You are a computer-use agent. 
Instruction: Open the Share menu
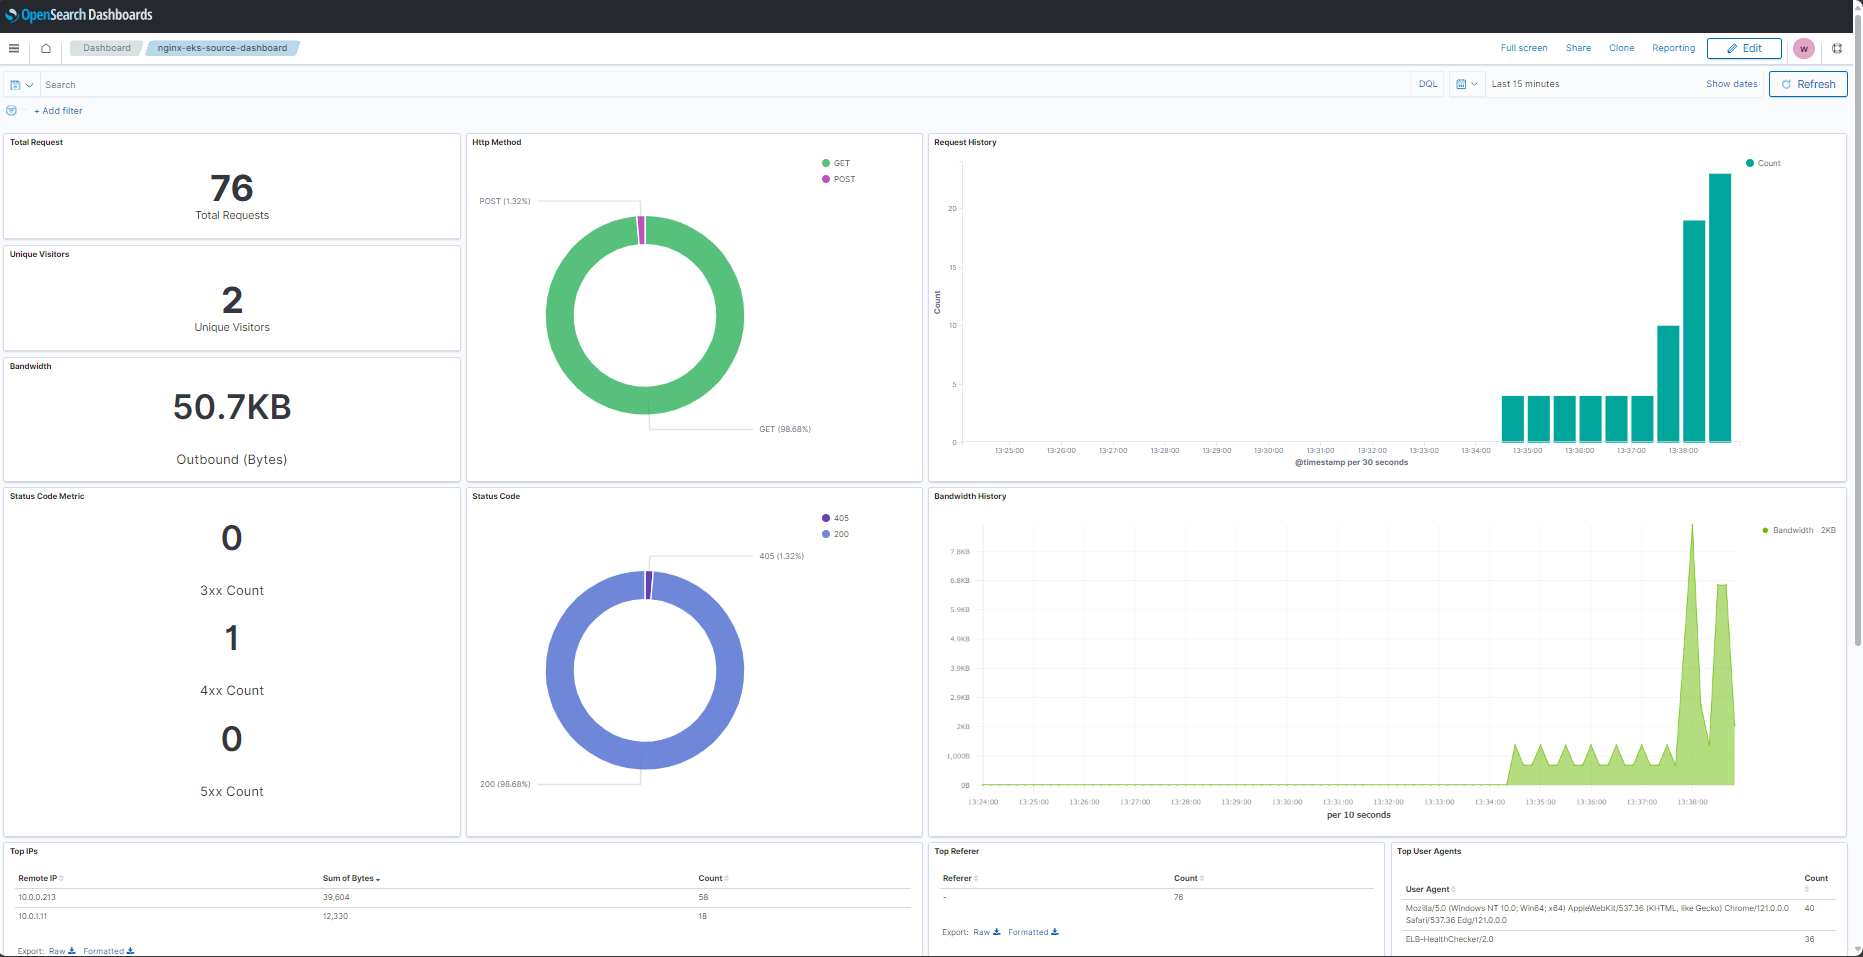tap(1578, 48)
